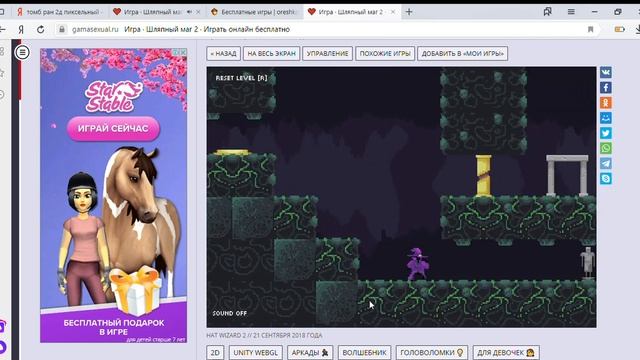Image resolution: width=640 pixels, height=360 pixels.
Task: Open a new browser tab
Action: [409, 12]
